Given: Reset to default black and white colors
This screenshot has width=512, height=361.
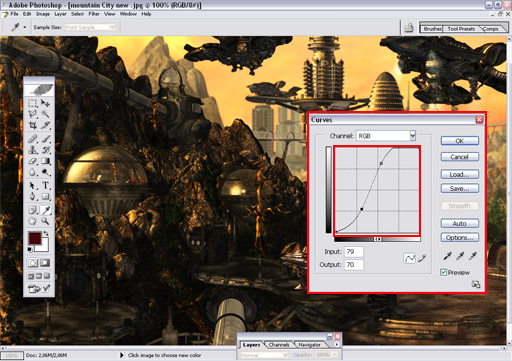Looking at the screenshot, I should [x=30, y=249].
